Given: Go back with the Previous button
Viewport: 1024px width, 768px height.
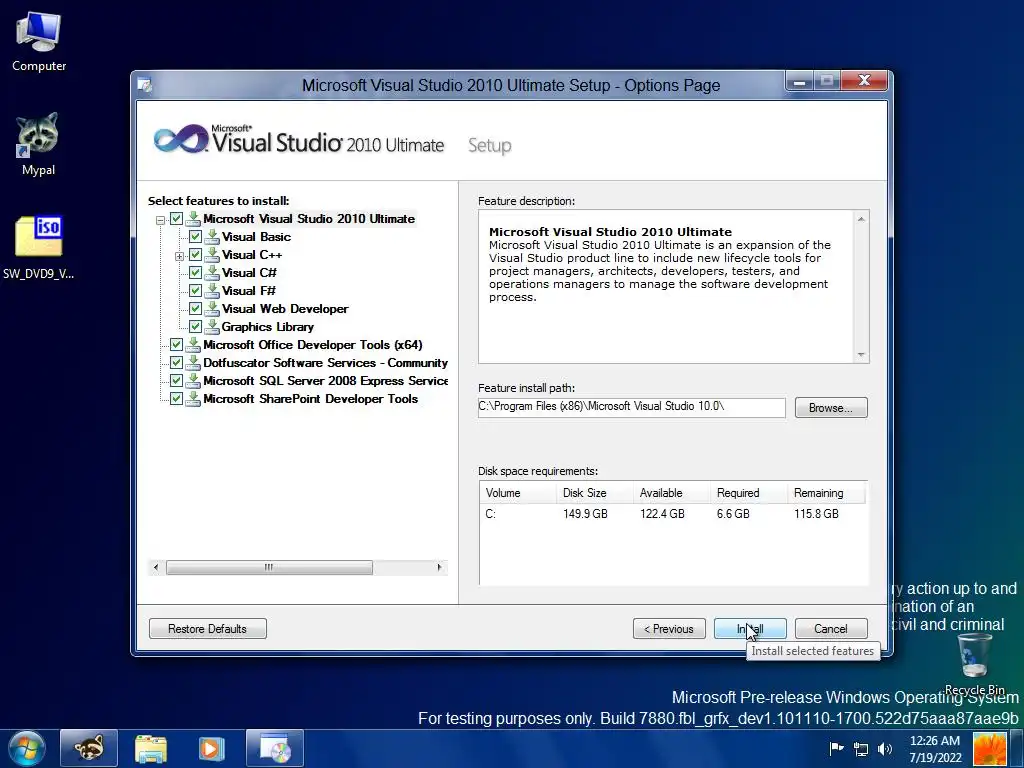Looking at the screenshot, I should [x=669, y=628].
